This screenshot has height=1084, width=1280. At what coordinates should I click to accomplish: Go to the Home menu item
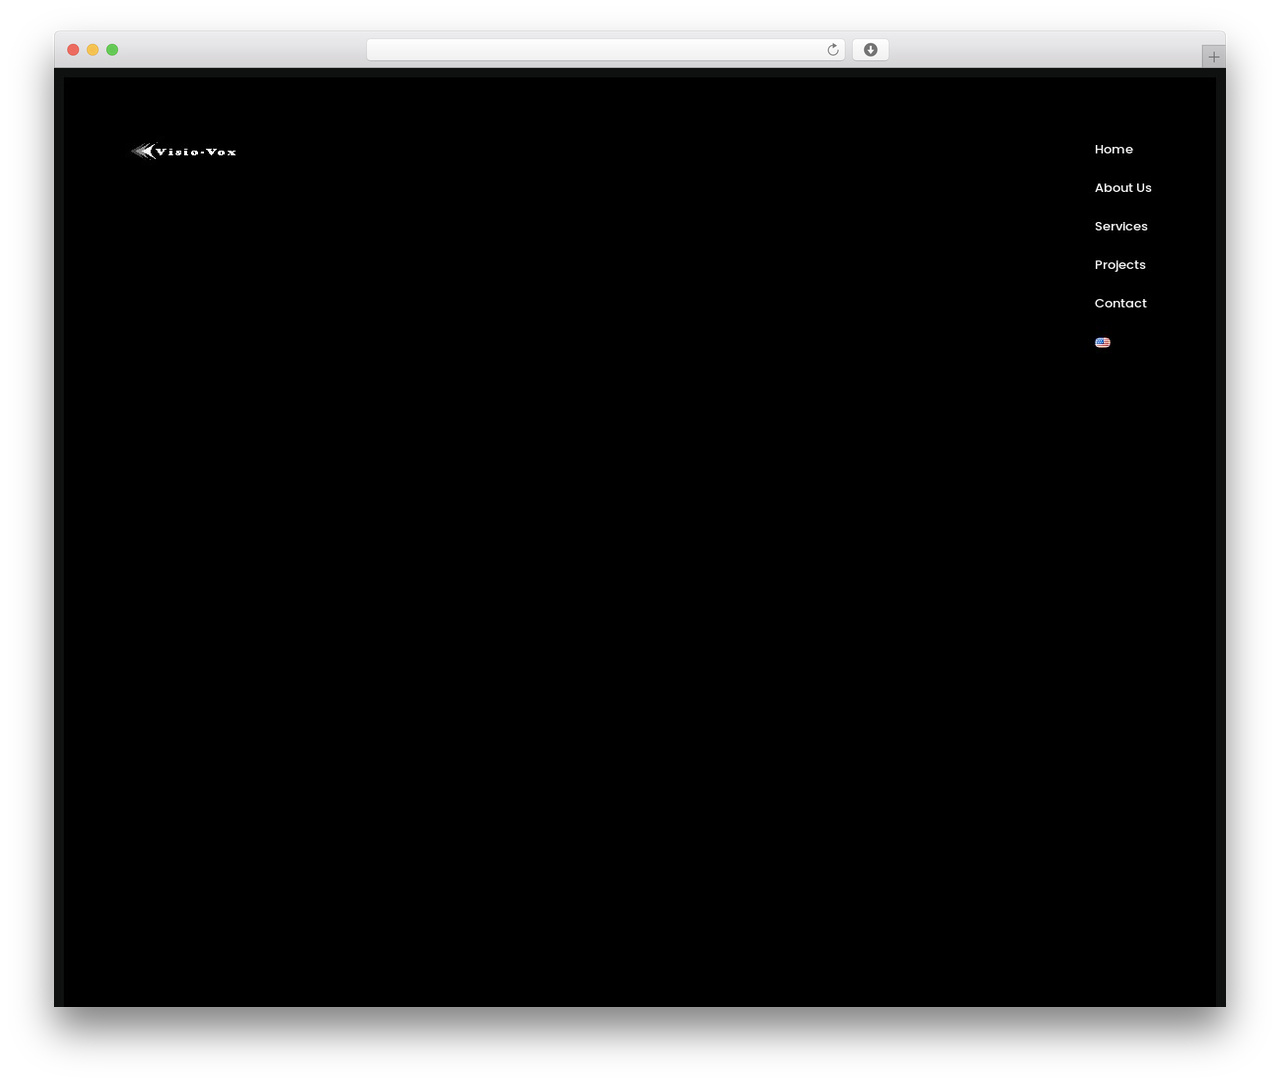[x=1113, y=149]
